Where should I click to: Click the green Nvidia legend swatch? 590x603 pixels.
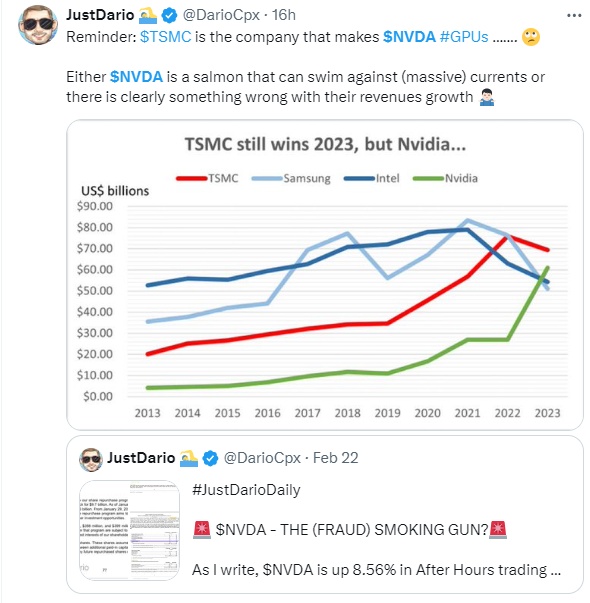coord(428,178)
